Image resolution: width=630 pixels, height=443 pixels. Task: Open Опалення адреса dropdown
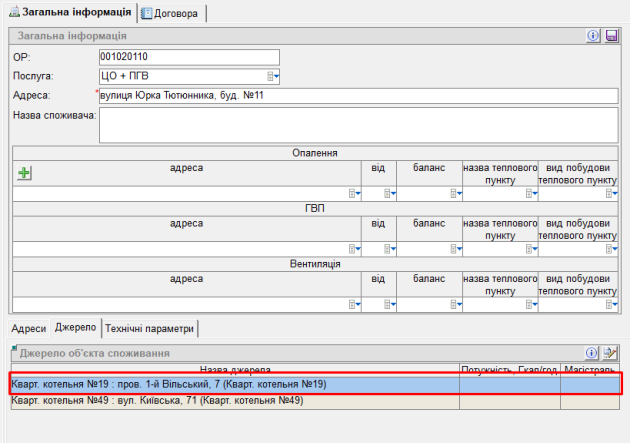click(x=353, y=194)
